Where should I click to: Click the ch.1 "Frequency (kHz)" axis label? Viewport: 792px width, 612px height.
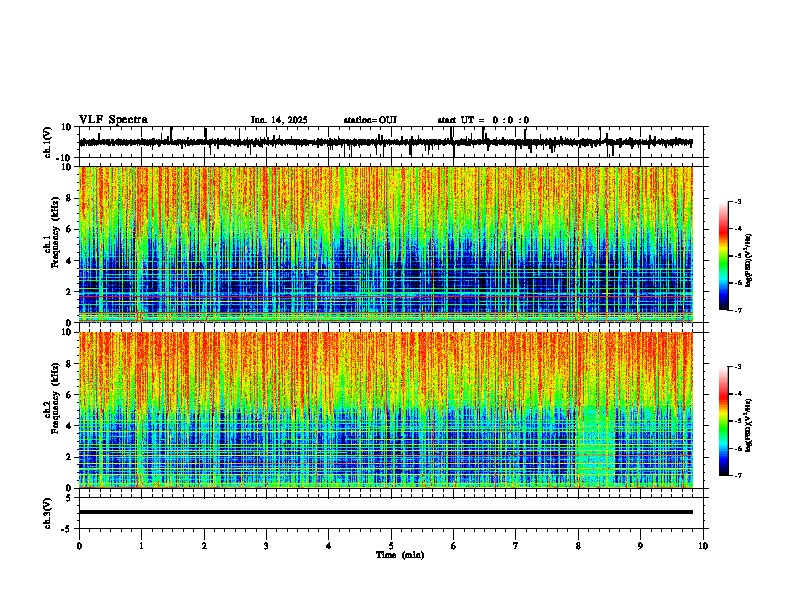click(x=55, y=232)
